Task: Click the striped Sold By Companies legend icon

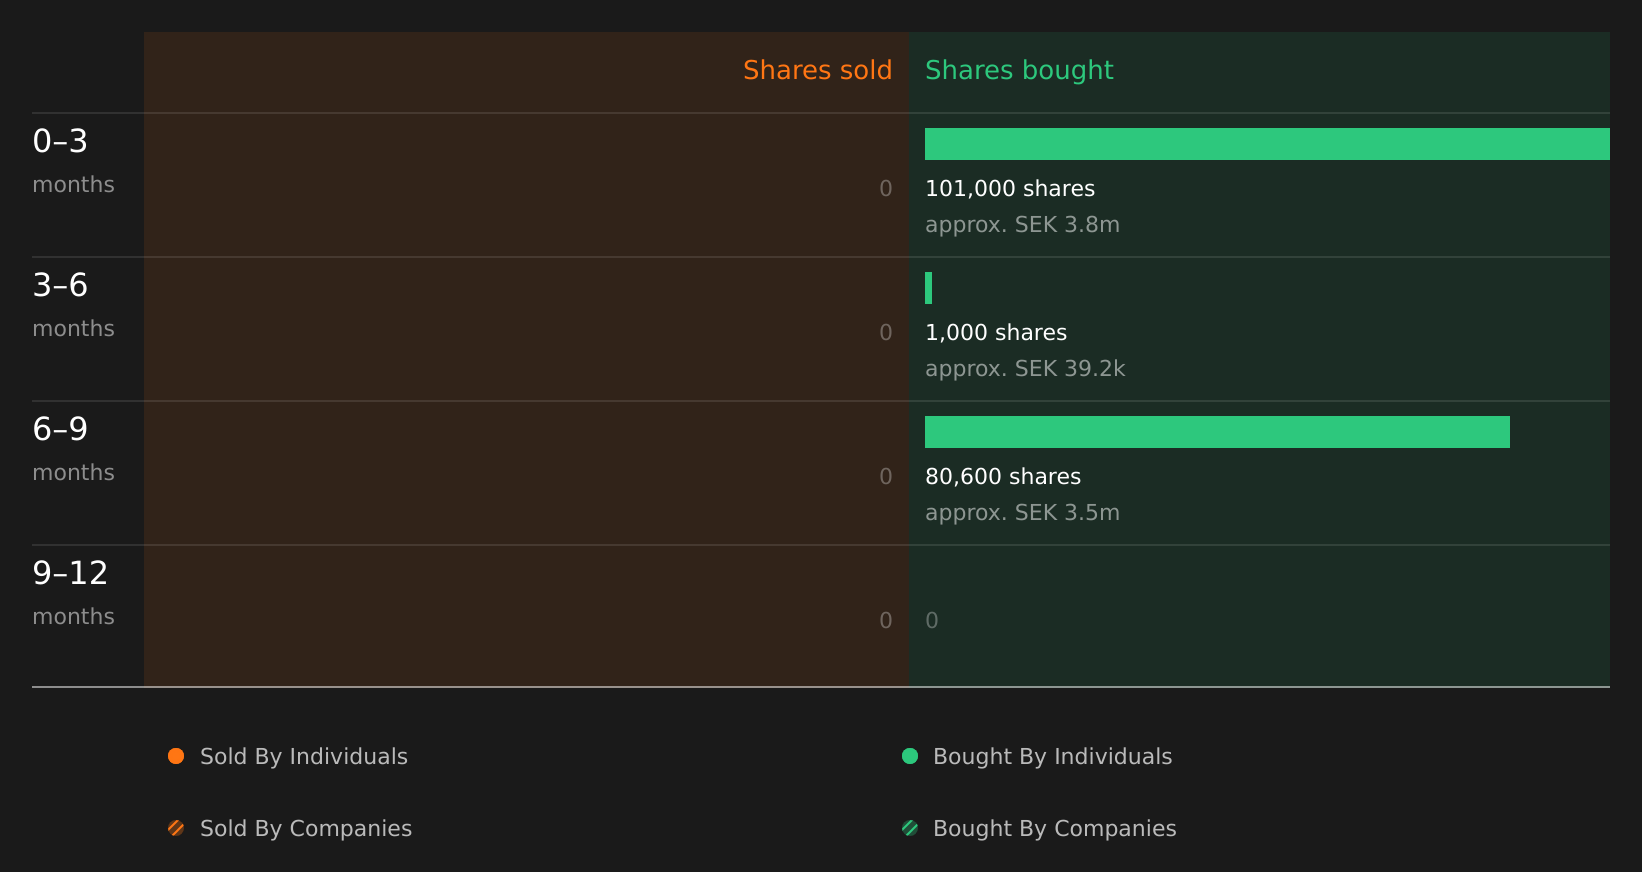Action: pyautogui.click(x=176, y=828)
